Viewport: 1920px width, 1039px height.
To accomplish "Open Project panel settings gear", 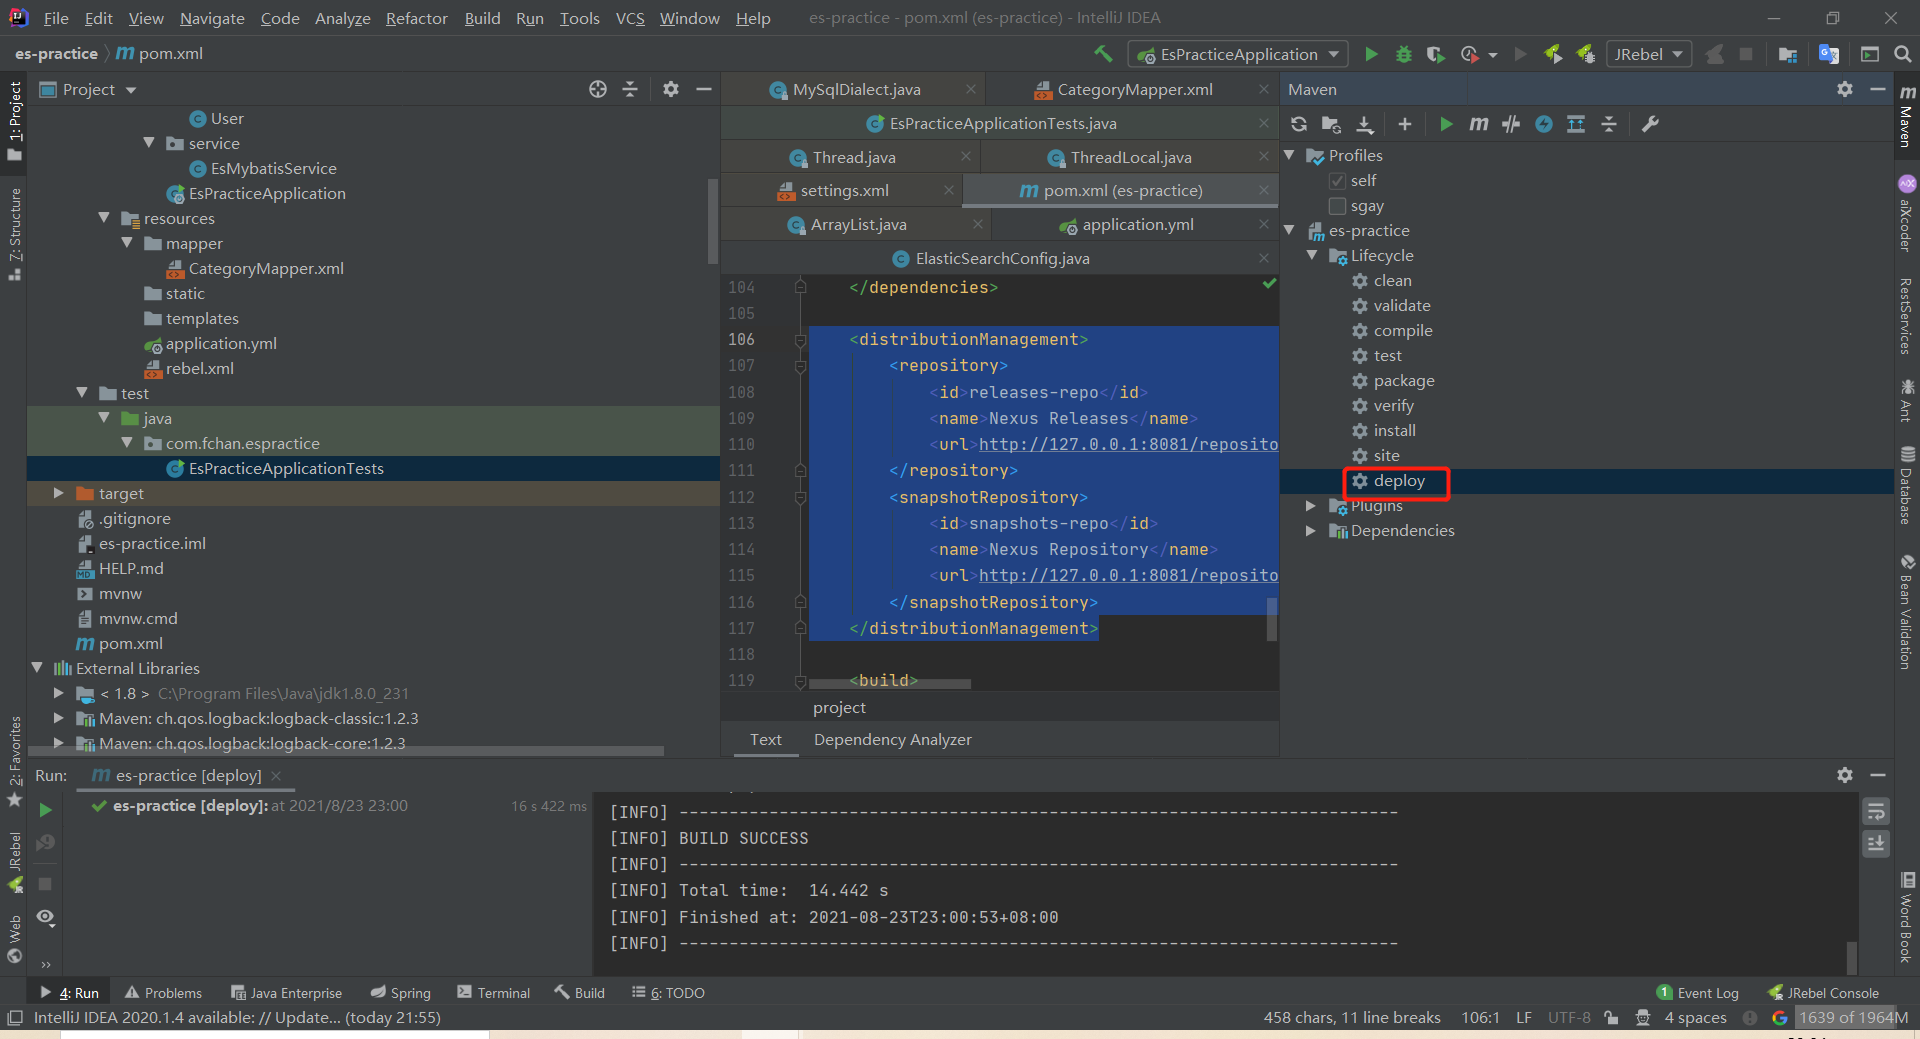I will point(671,89).
